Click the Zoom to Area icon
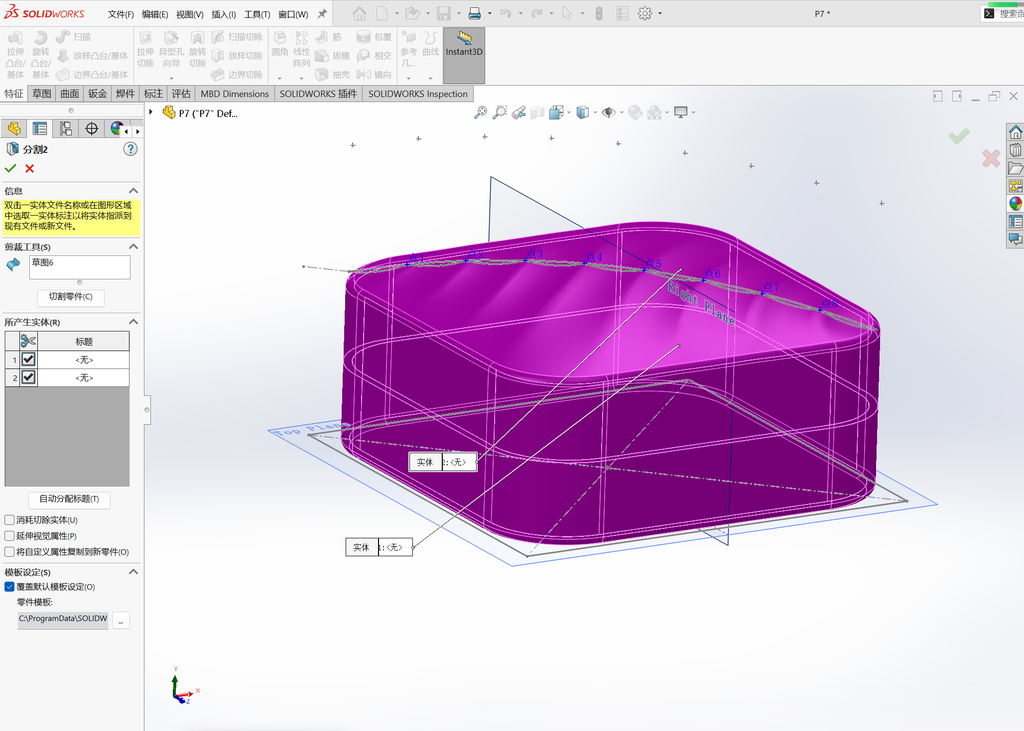Viewport: 1024px width, 731px height. point(500,112)
